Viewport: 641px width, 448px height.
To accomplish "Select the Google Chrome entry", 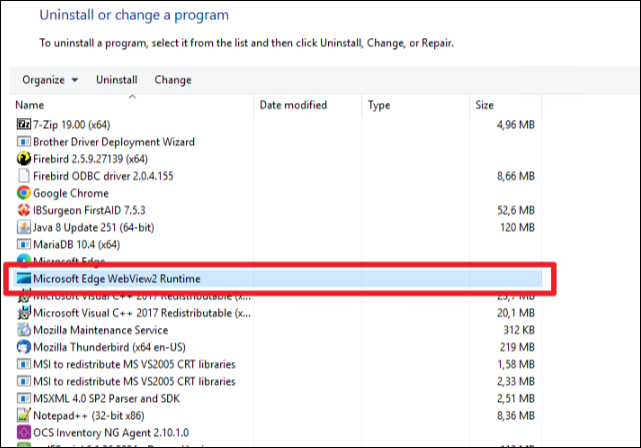I will click(277, 193).
